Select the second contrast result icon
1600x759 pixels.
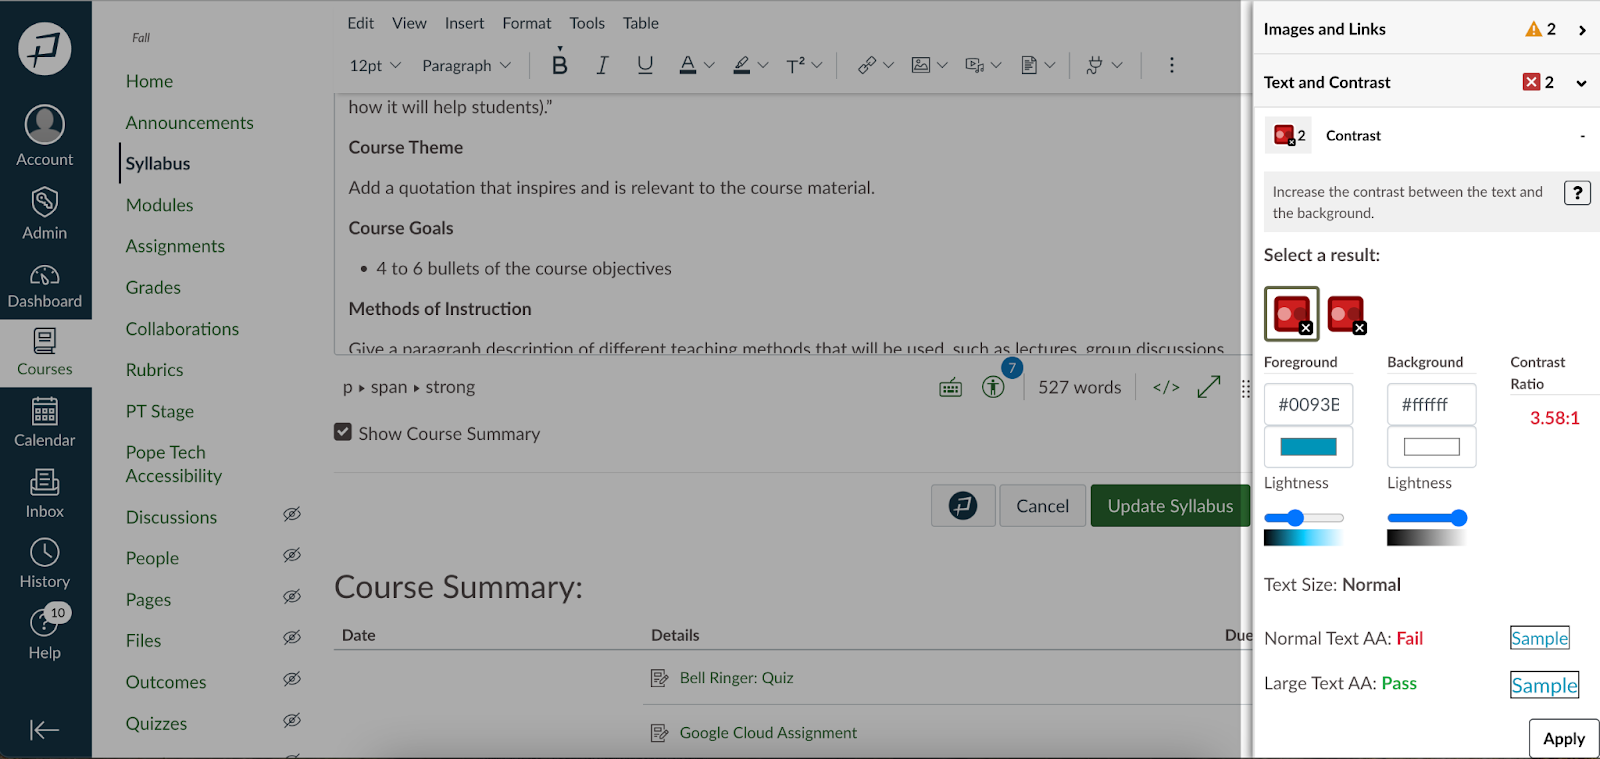pos(1347,315)
